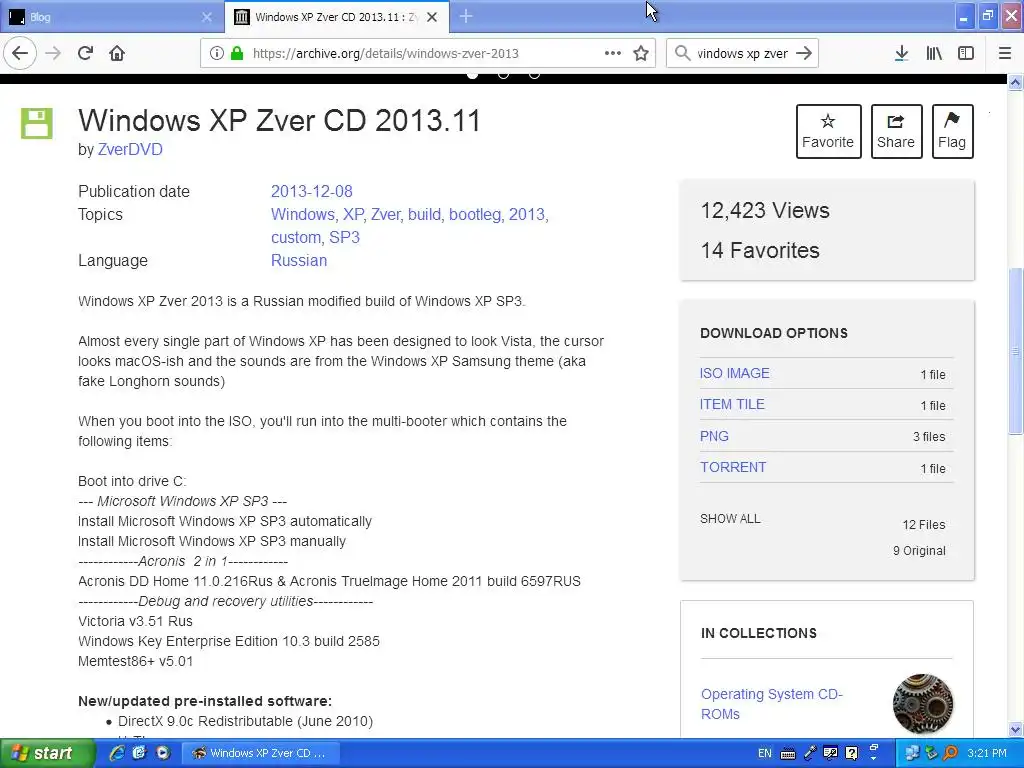Image resolution: width=1024 pixels, height=768 pixels.
Task: Open the Windows topic link
Action: (303, 214)
